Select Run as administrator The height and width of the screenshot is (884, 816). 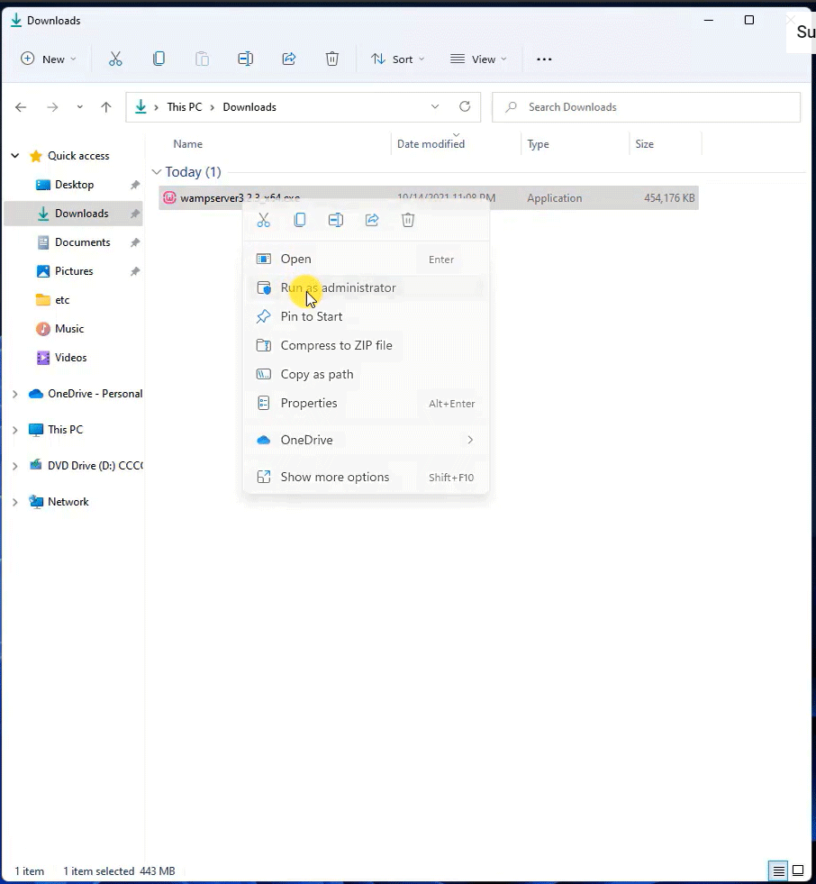pyautogui.click(x=365, y=288)
